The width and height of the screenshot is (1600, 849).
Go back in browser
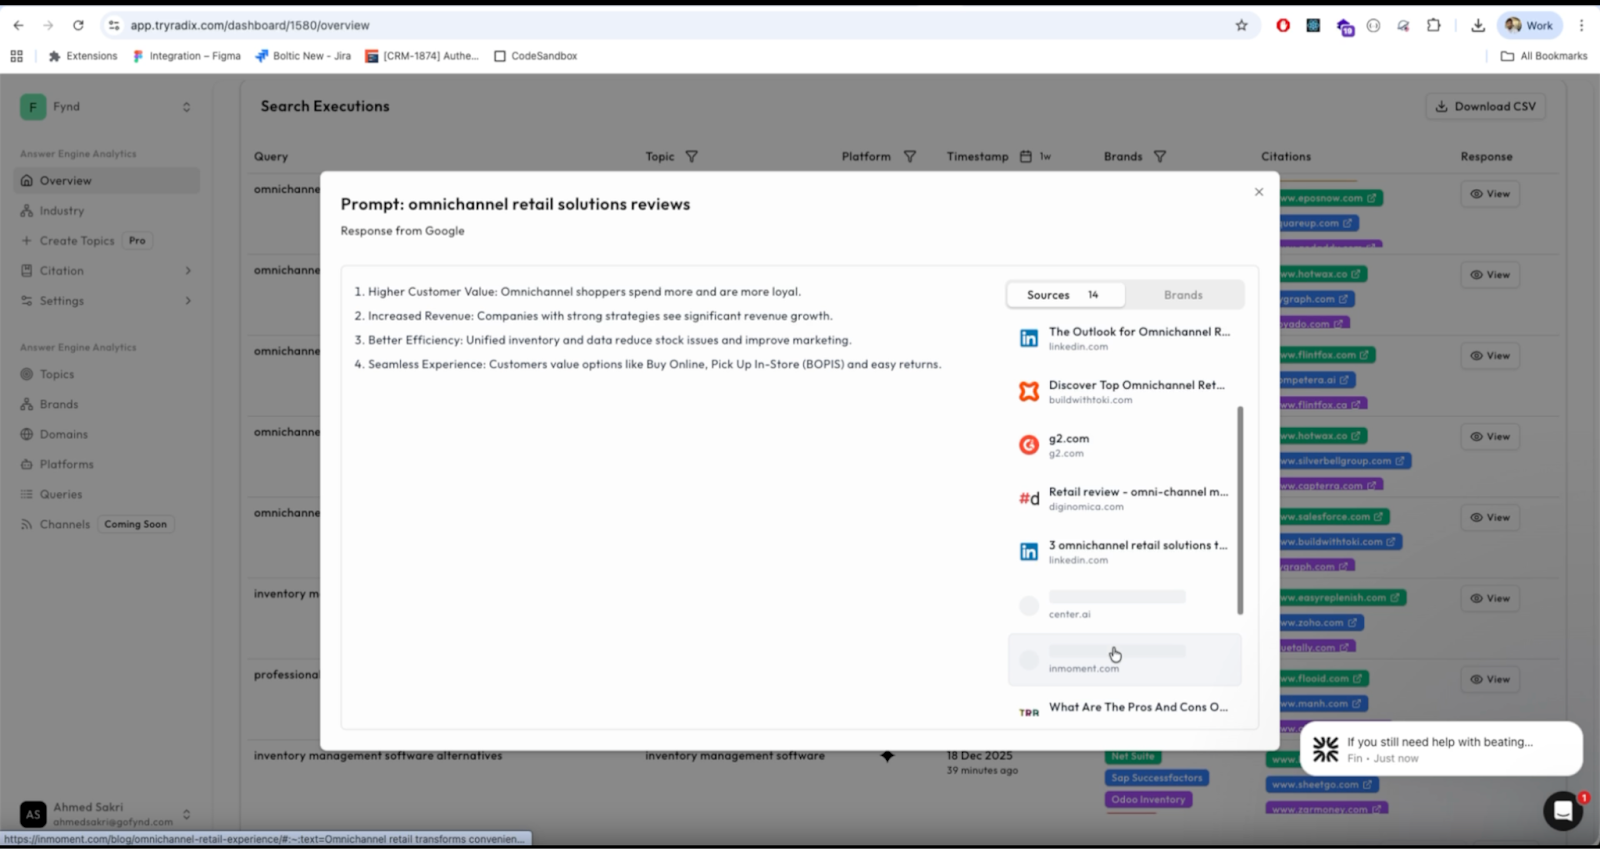click(18, 25)
